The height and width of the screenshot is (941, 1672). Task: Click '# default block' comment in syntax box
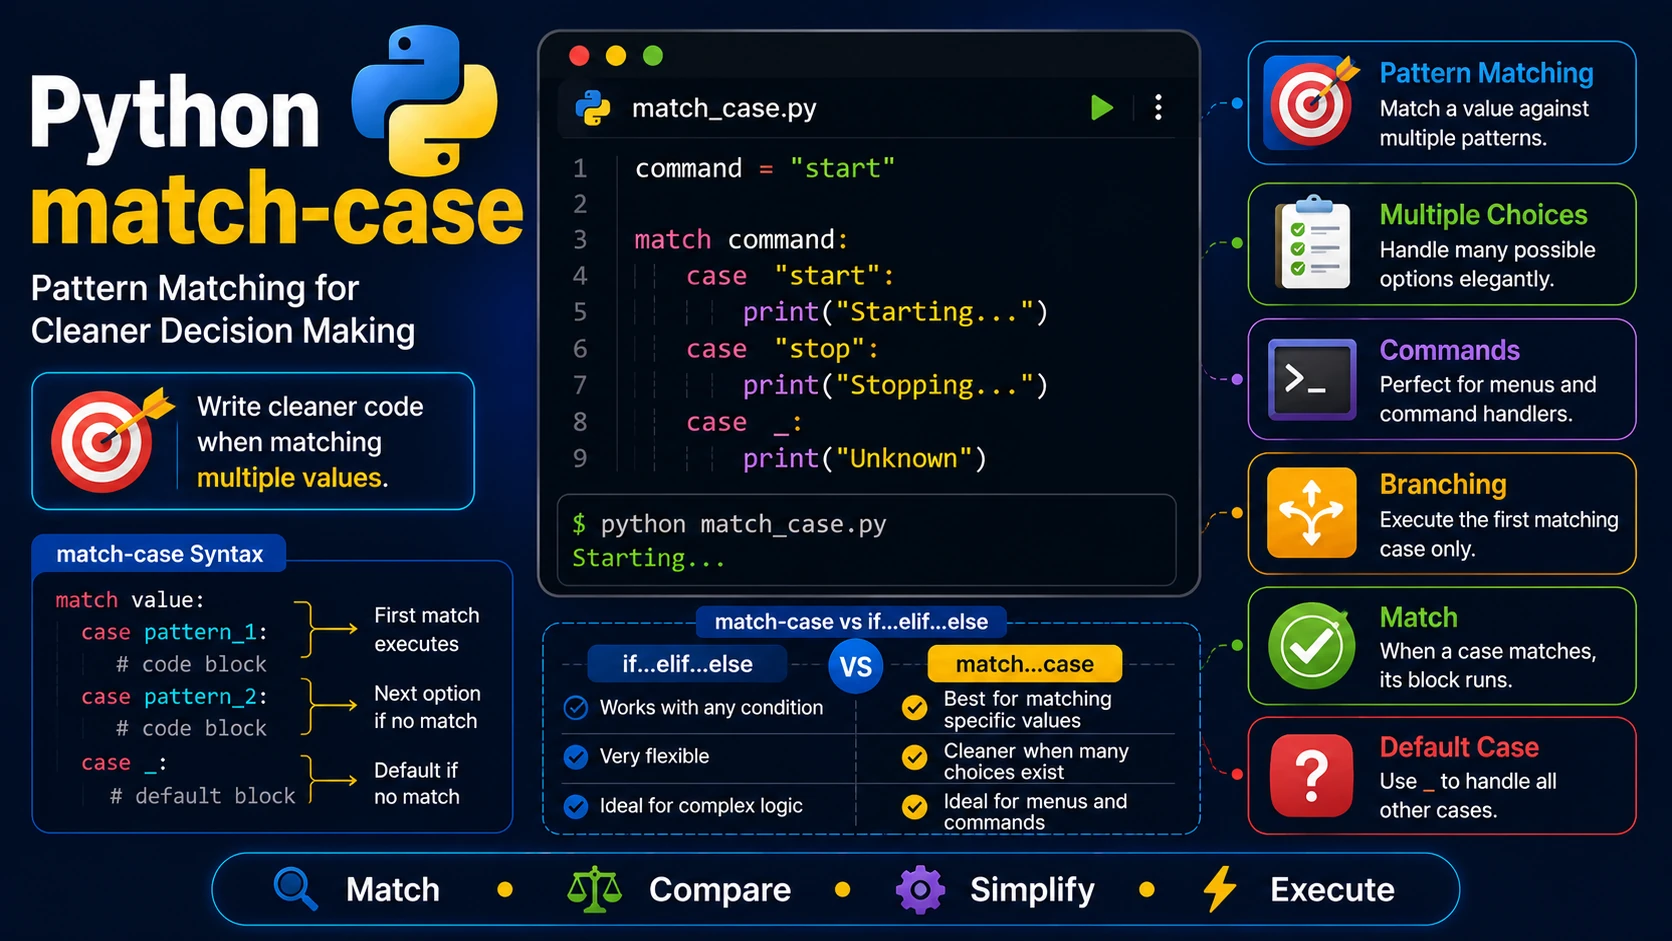pyautogui.click(x=202, y=796)
